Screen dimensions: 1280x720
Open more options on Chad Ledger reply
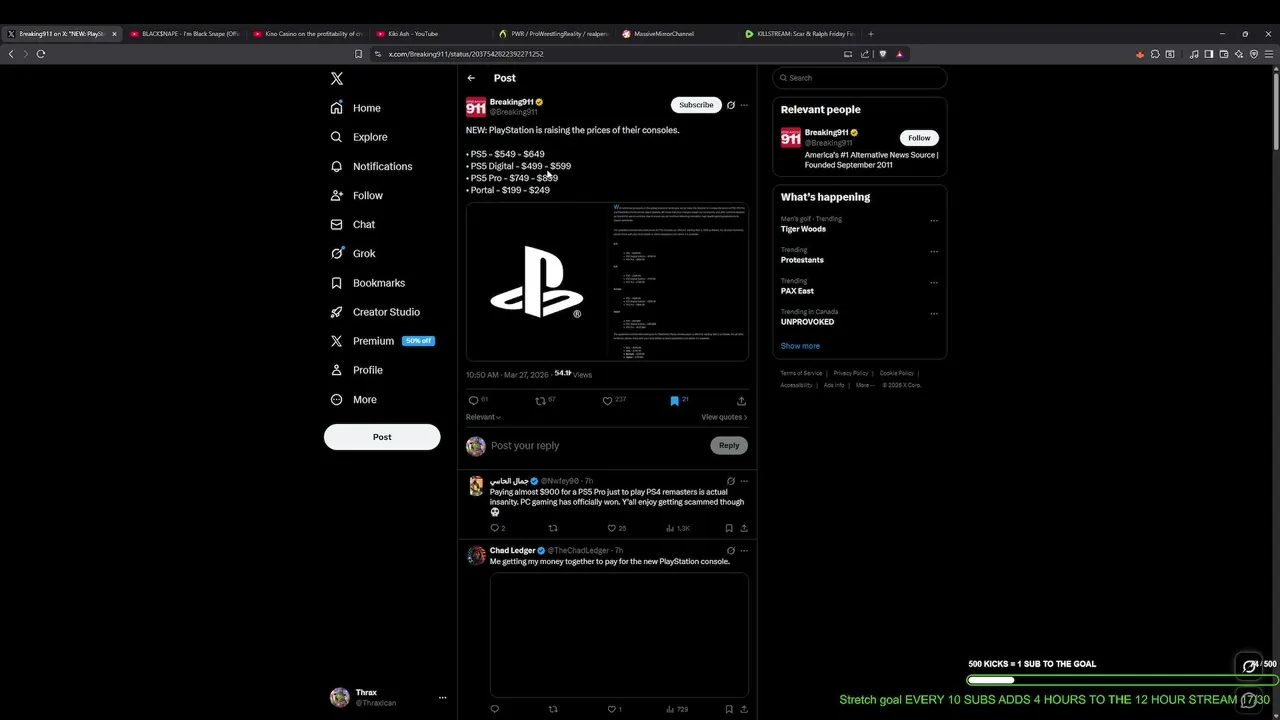pyautogui.click(x=744, y=551)
